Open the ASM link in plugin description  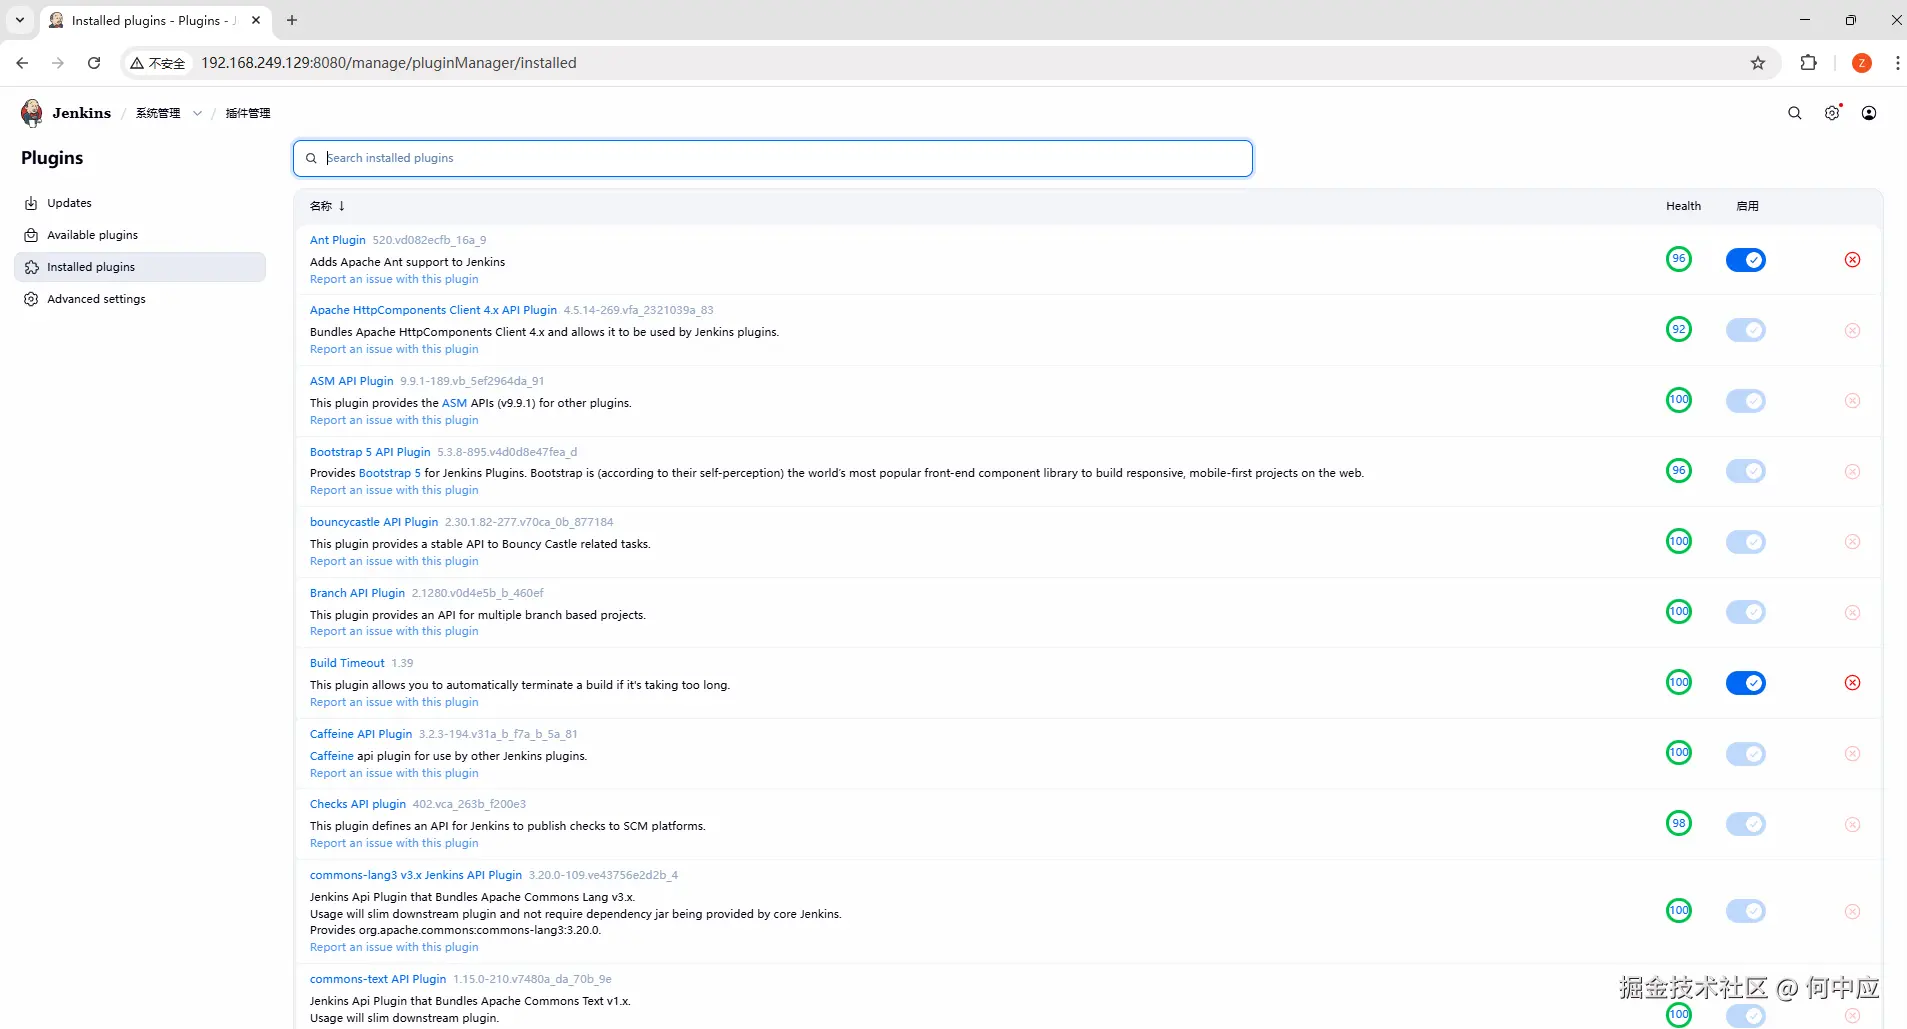click(x=454, y=403)
